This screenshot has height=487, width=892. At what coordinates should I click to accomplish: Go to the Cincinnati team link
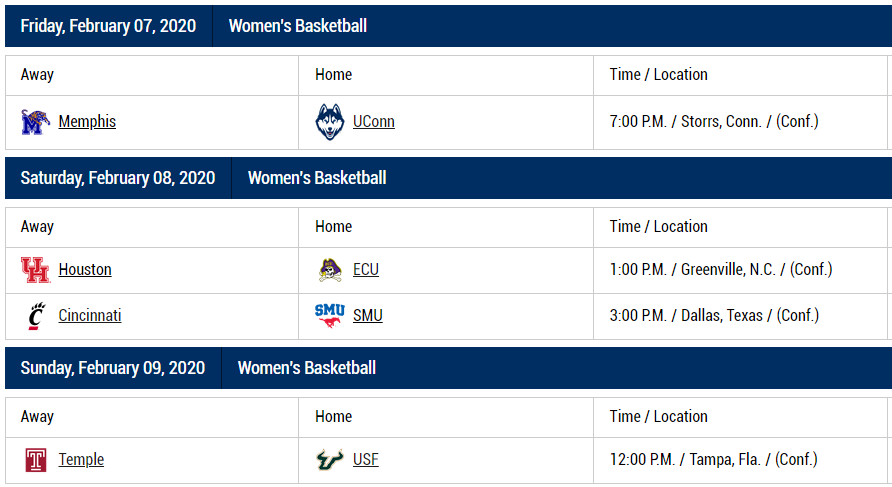click(90, 316)
